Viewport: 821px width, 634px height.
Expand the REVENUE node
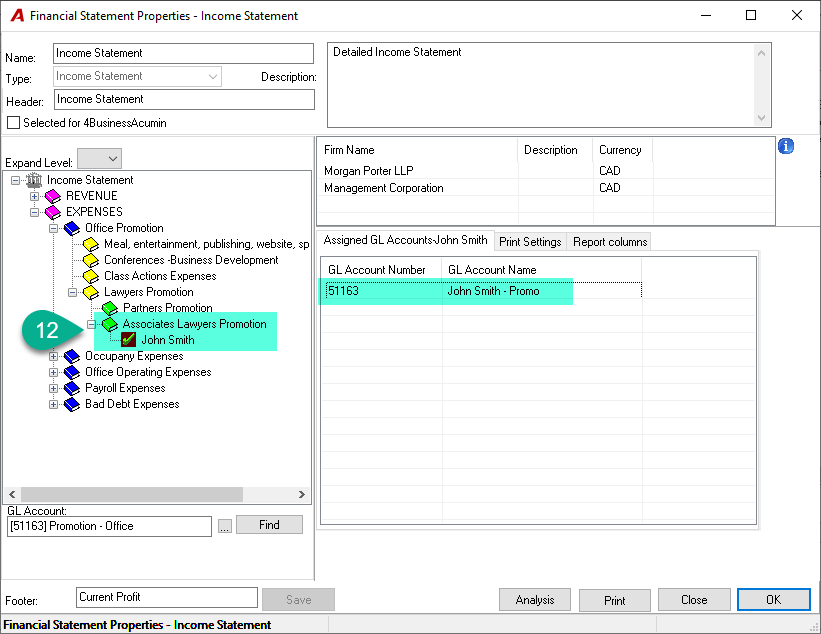(x=34, y=196)
